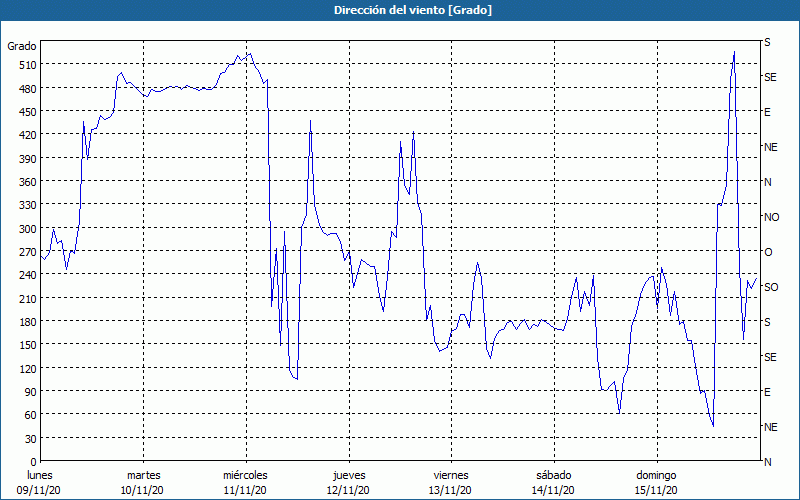Select the 210 value on the left axis

point(27,298)
